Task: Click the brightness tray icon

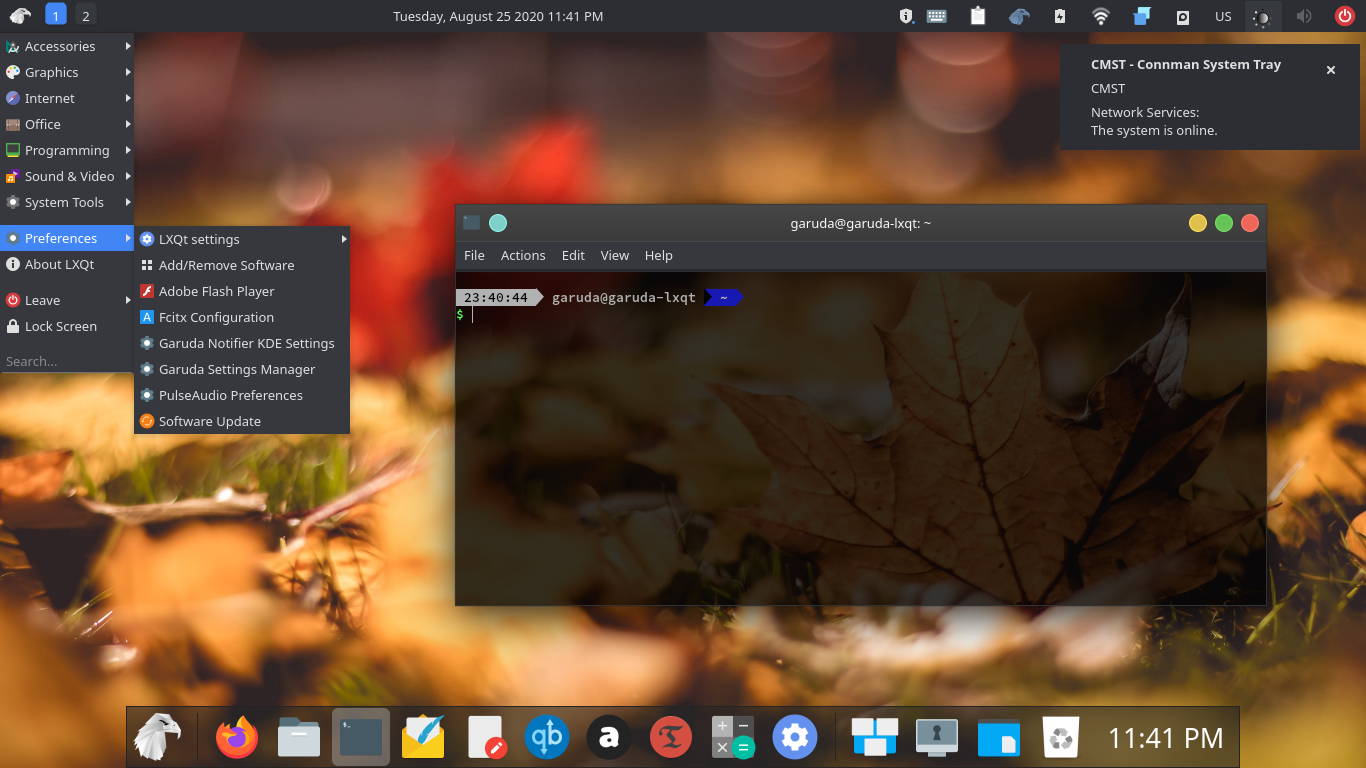Action: pyautogui.click(x=1263, y=16)
